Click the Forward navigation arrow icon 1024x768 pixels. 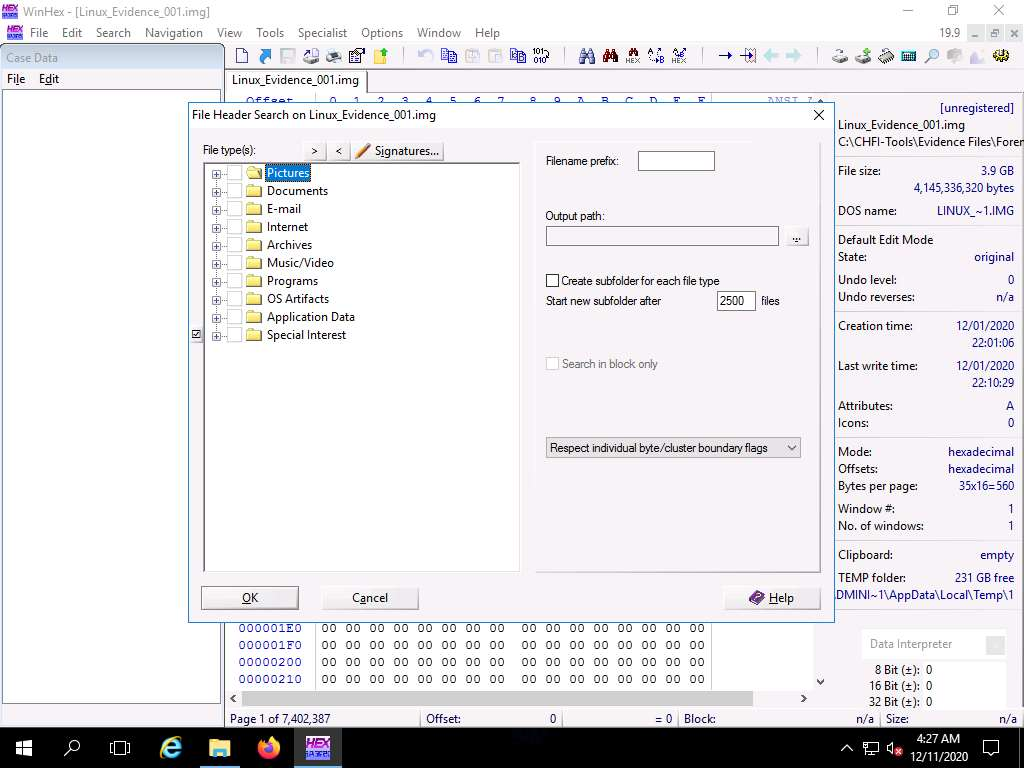tap(793, 56)
